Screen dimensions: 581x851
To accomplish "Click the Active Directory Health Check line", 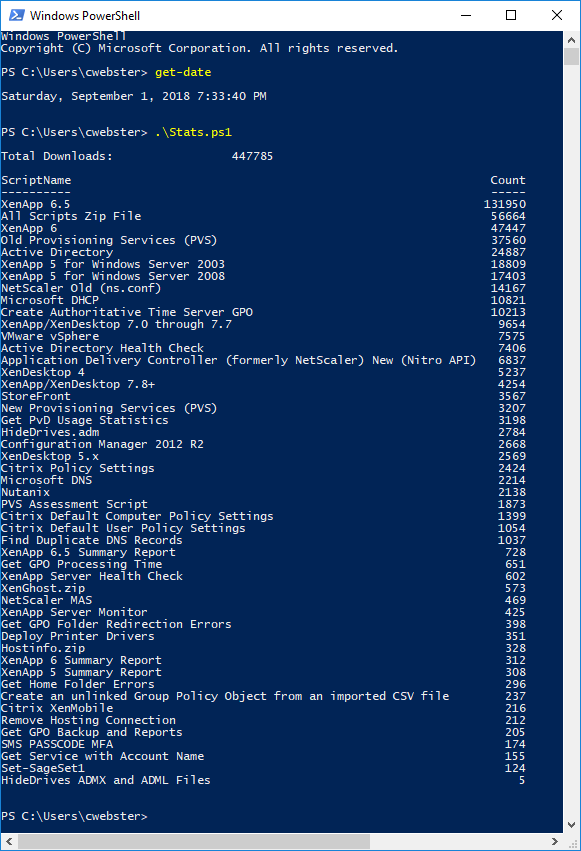I will pos(102,348).
